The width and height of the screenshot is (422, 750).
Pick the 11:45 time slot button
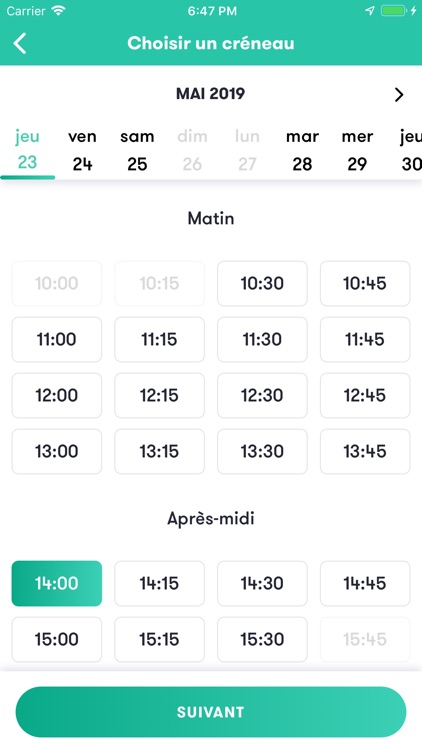pyautogui.click(x=365, y=339)
